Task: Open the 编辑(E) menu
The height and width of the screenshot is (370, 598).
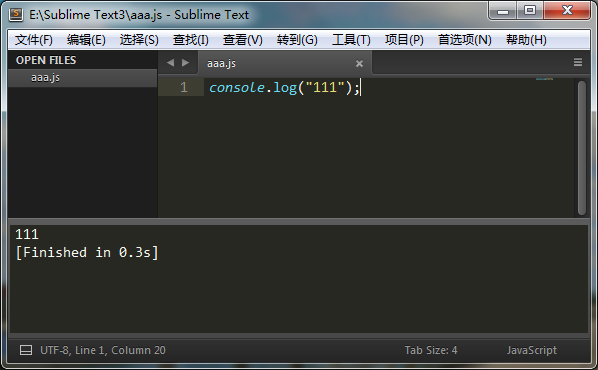Action: [x=86, y=40]
